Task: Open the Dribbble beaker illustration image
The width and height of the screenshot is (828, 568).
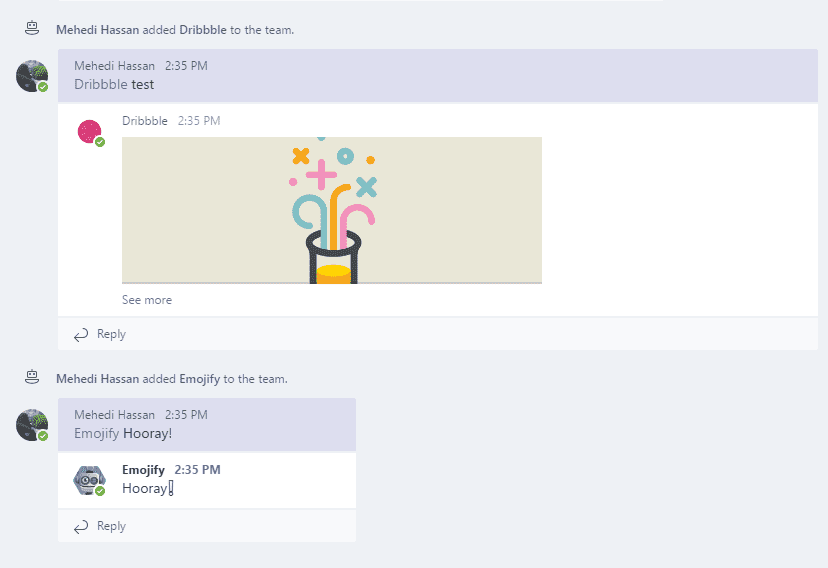Action: tap(331, 210)
